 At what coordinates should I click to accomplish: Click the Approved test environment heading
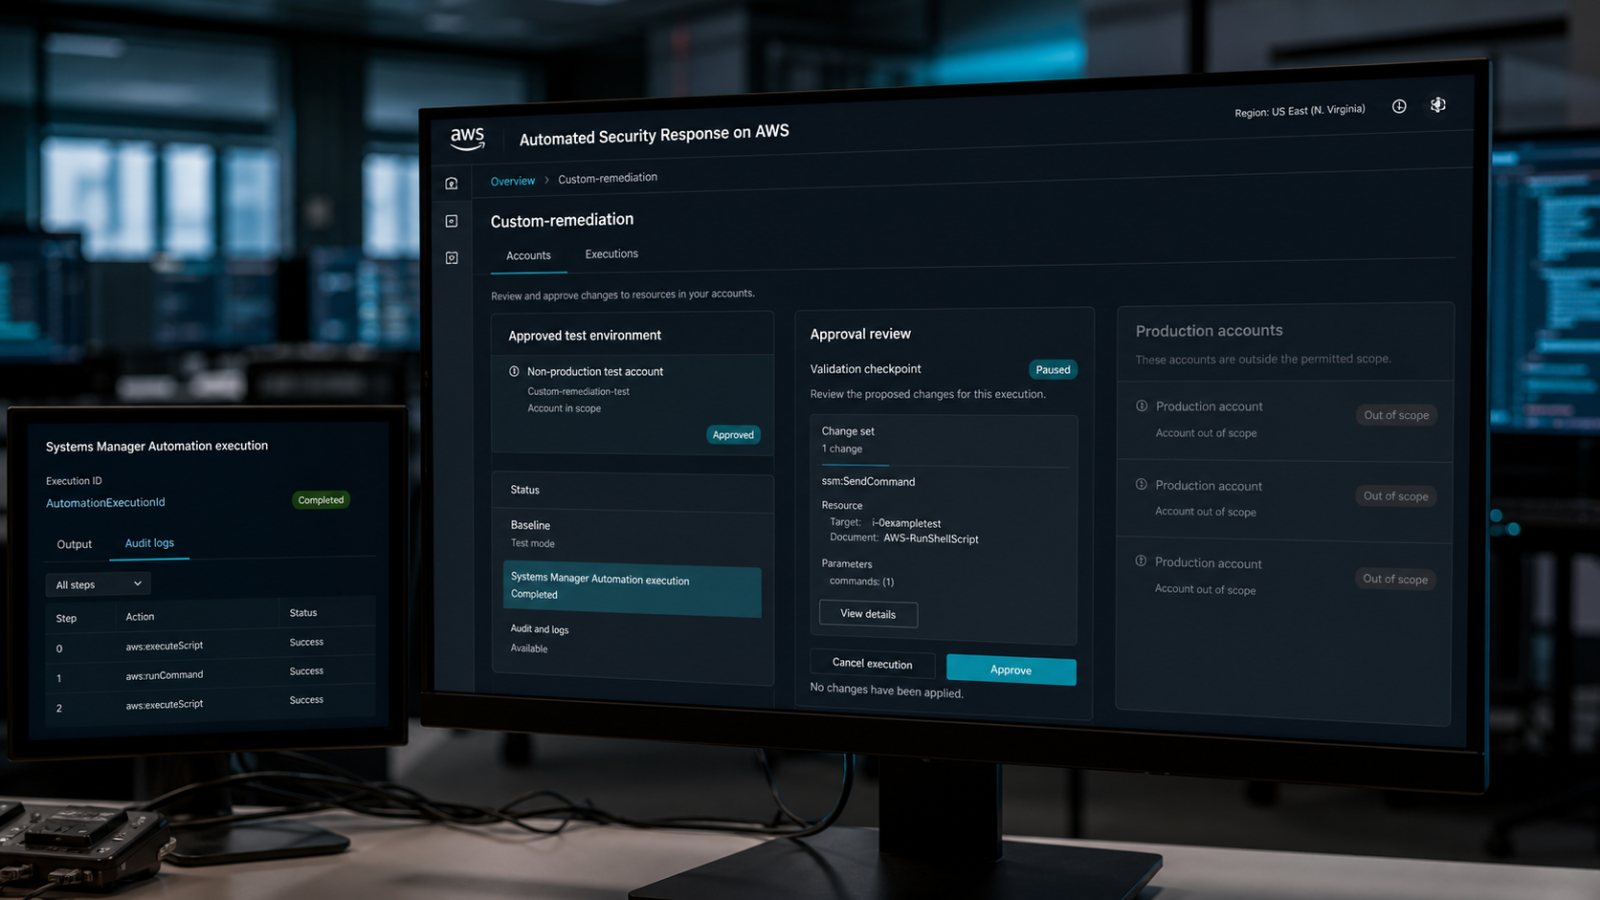[584, 336]
